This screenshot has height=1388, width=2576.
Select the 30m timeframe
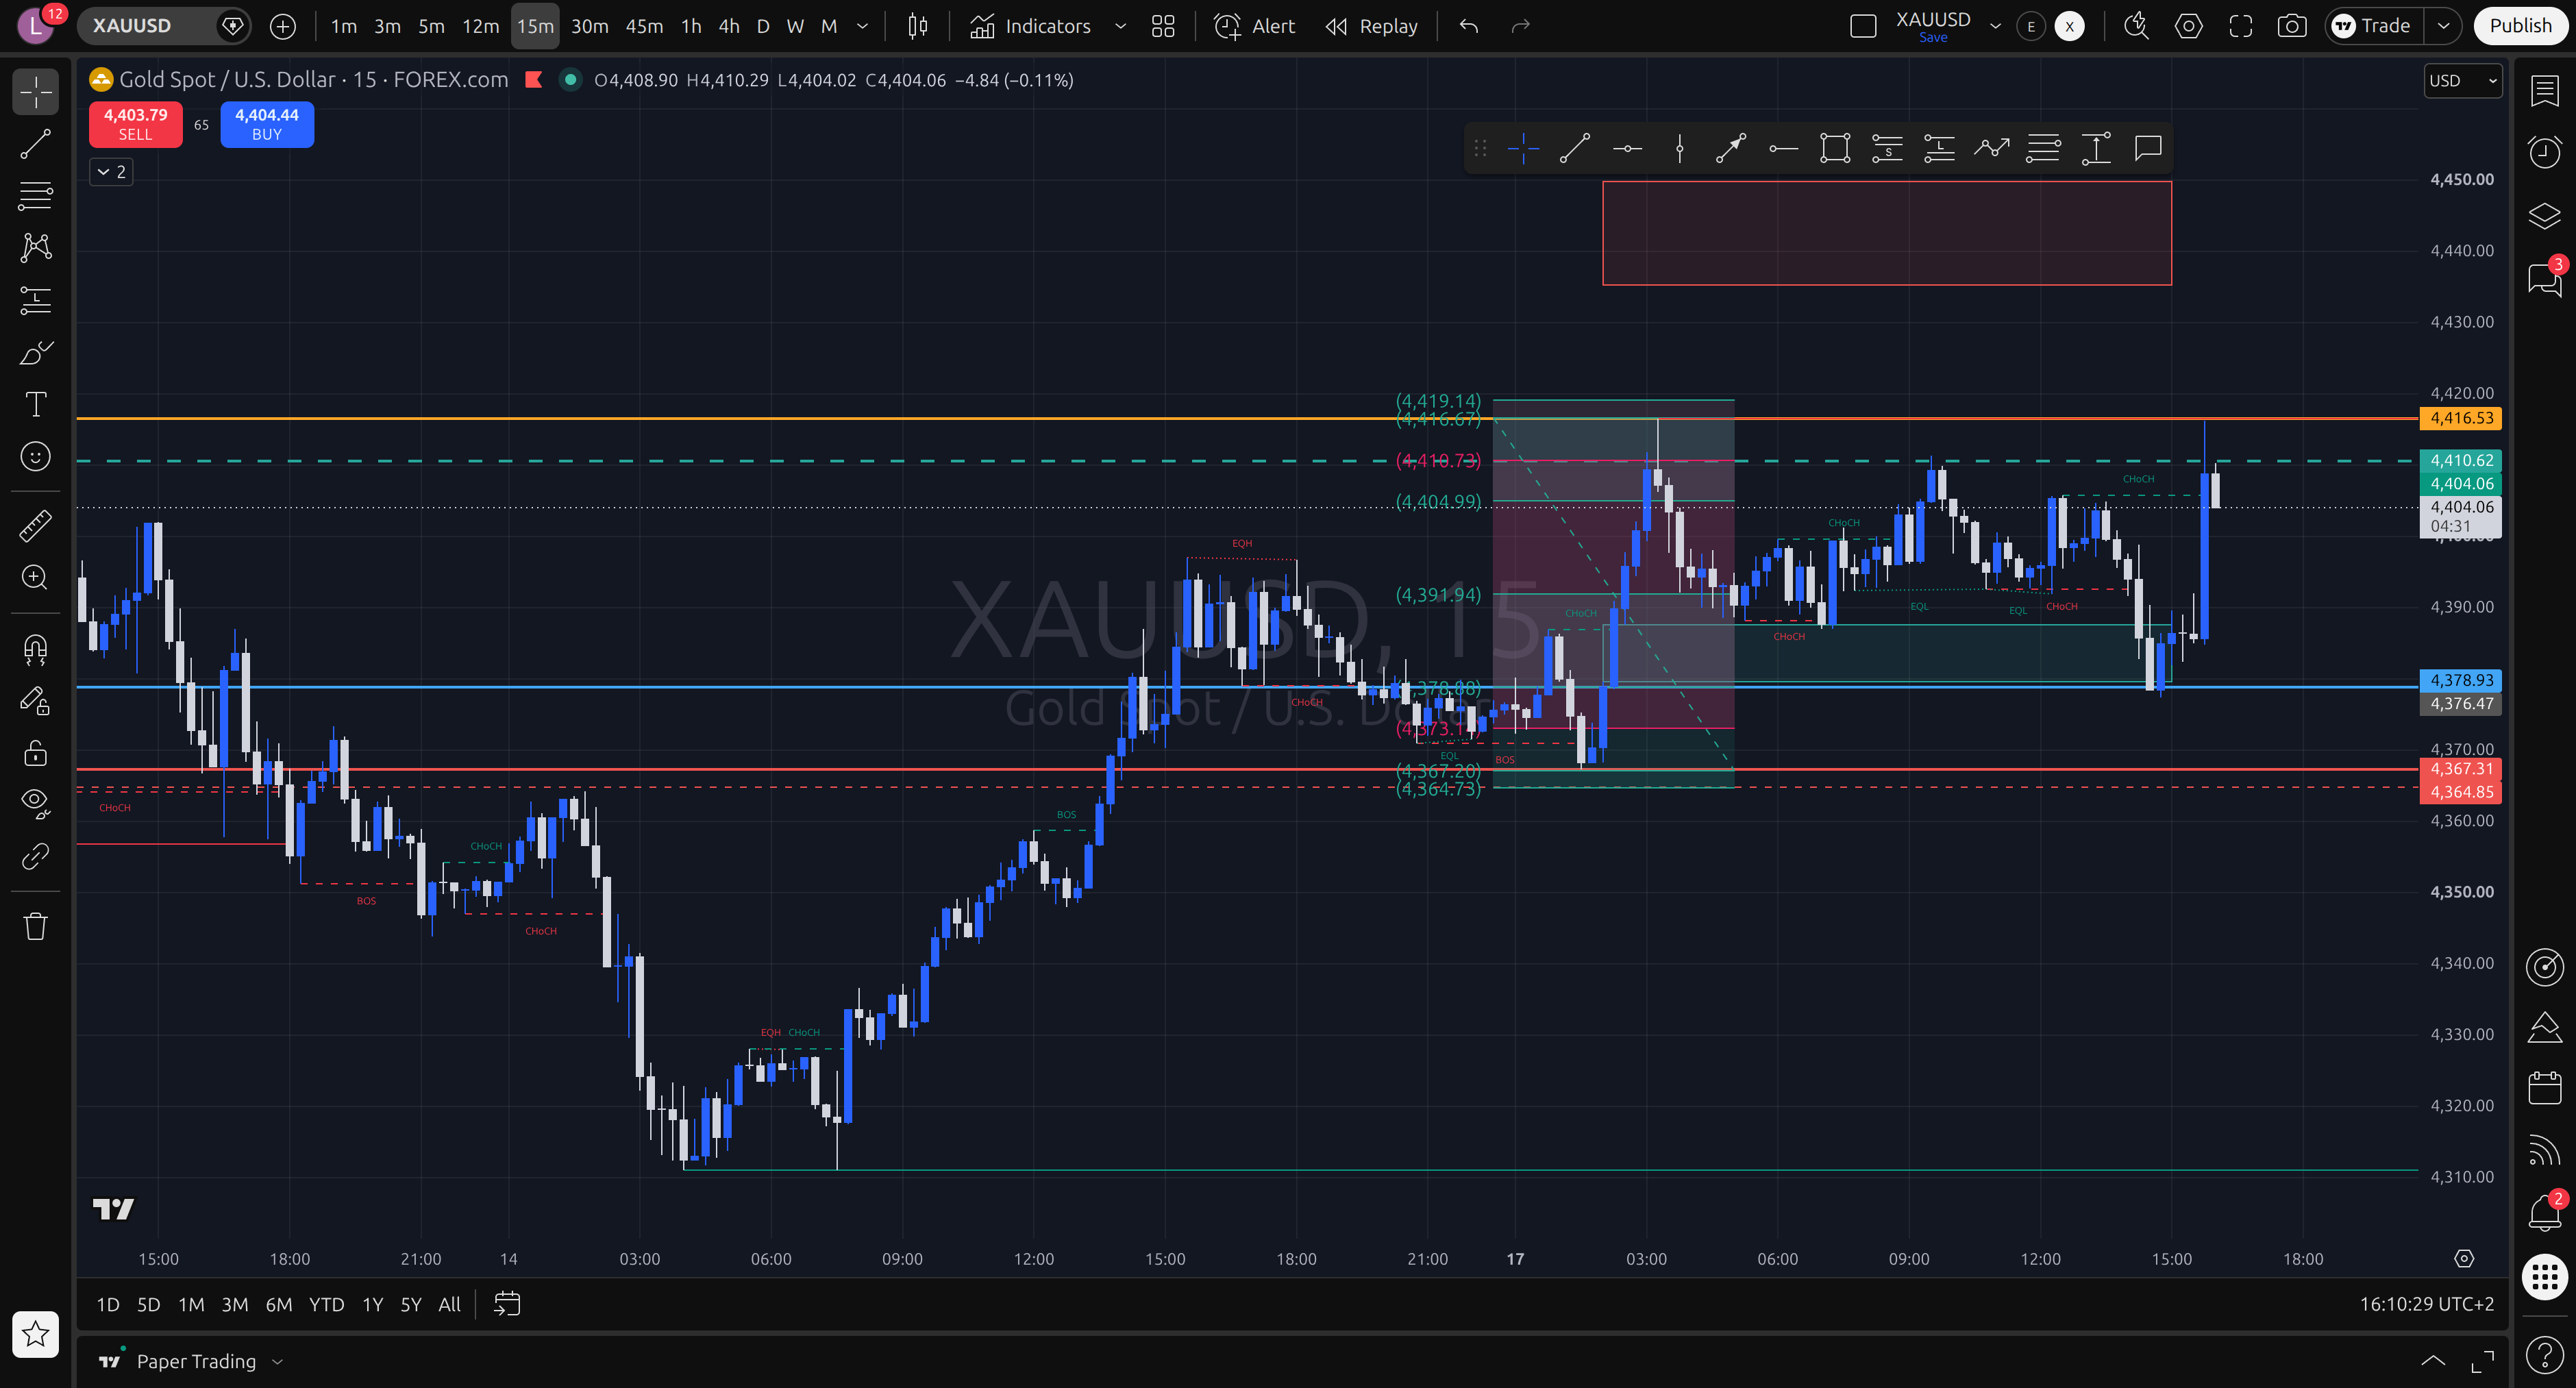(590, 26)
